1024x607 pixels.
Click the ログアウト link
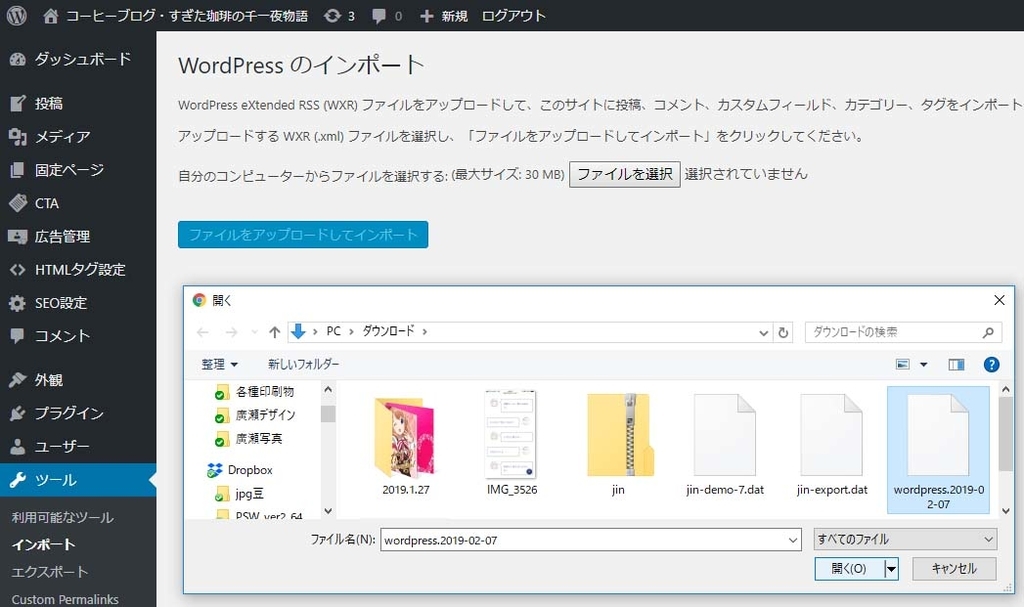coord(513,16)
